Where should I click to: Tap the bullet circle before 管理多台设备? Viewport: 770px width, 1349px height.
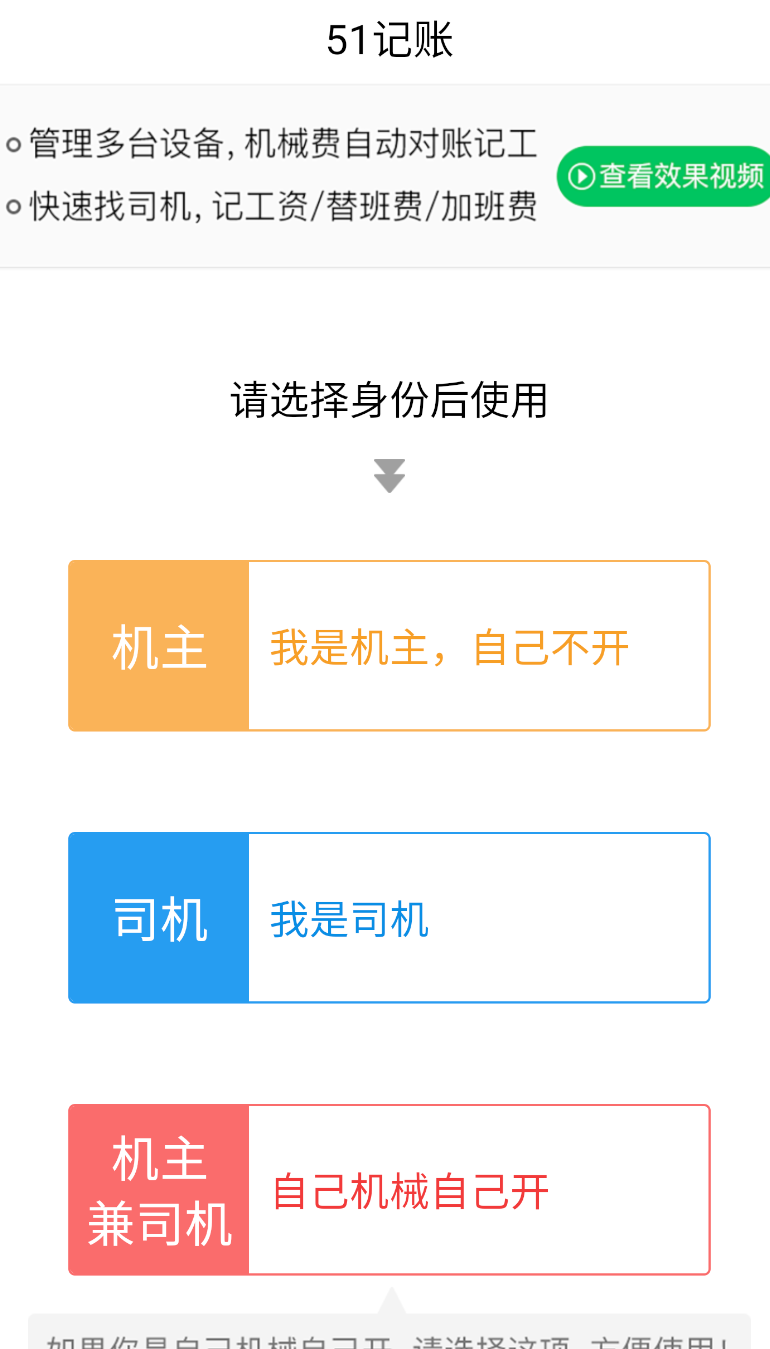[14, 145]
